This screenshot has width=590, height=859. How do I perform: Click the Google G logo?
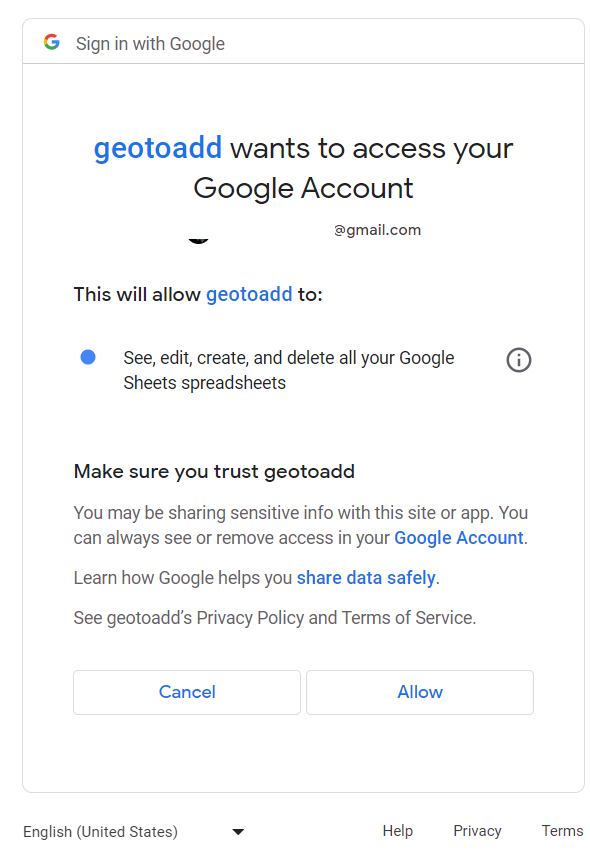[51, 42]
